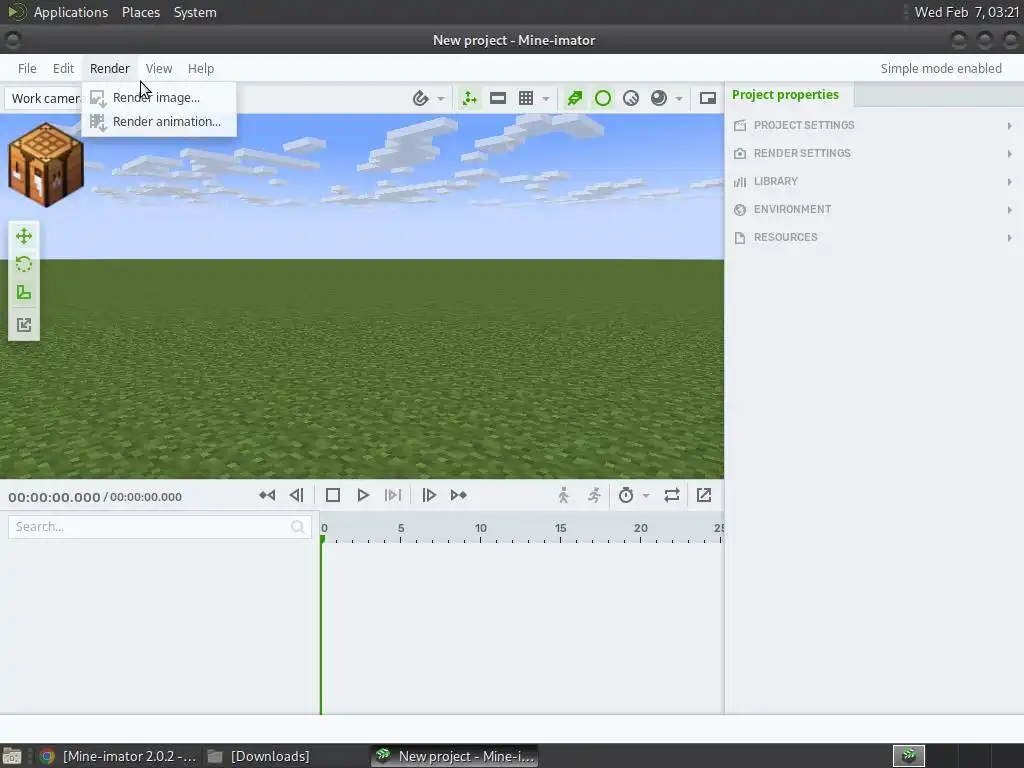Click the walking figure icon
The image size is (1024, 768).
pyautogui.click(x=564, y=495)
